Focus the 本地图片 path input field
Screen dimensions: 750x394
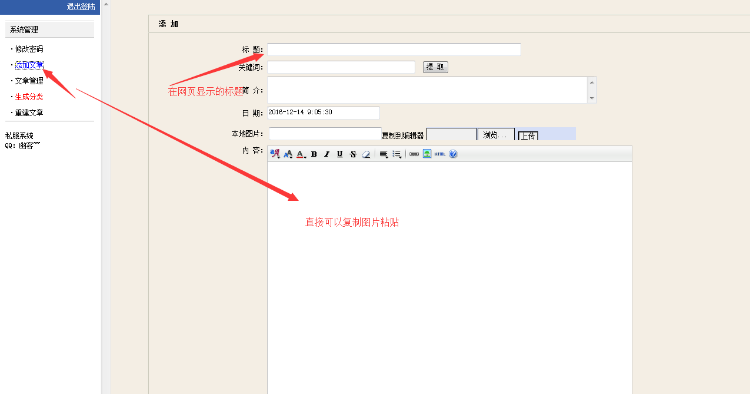pyautogui.click(x=325, y=133)
